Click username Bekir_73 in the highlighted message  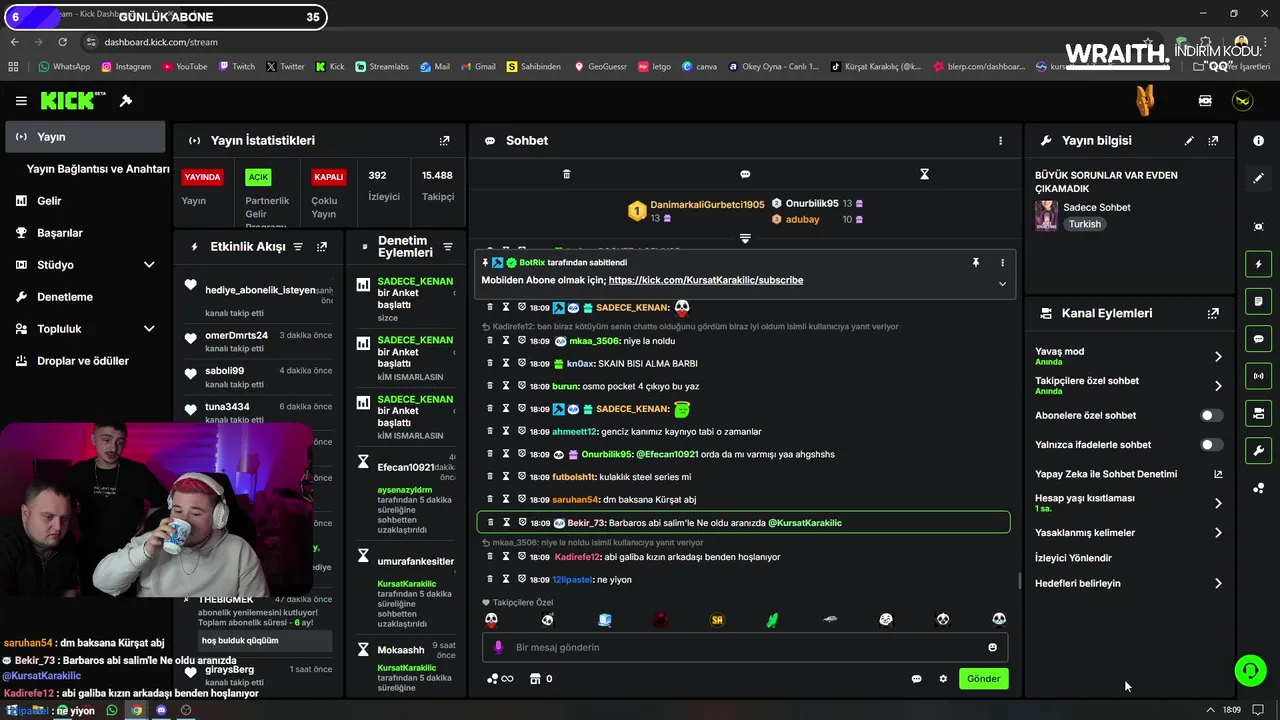pos(586,523)
